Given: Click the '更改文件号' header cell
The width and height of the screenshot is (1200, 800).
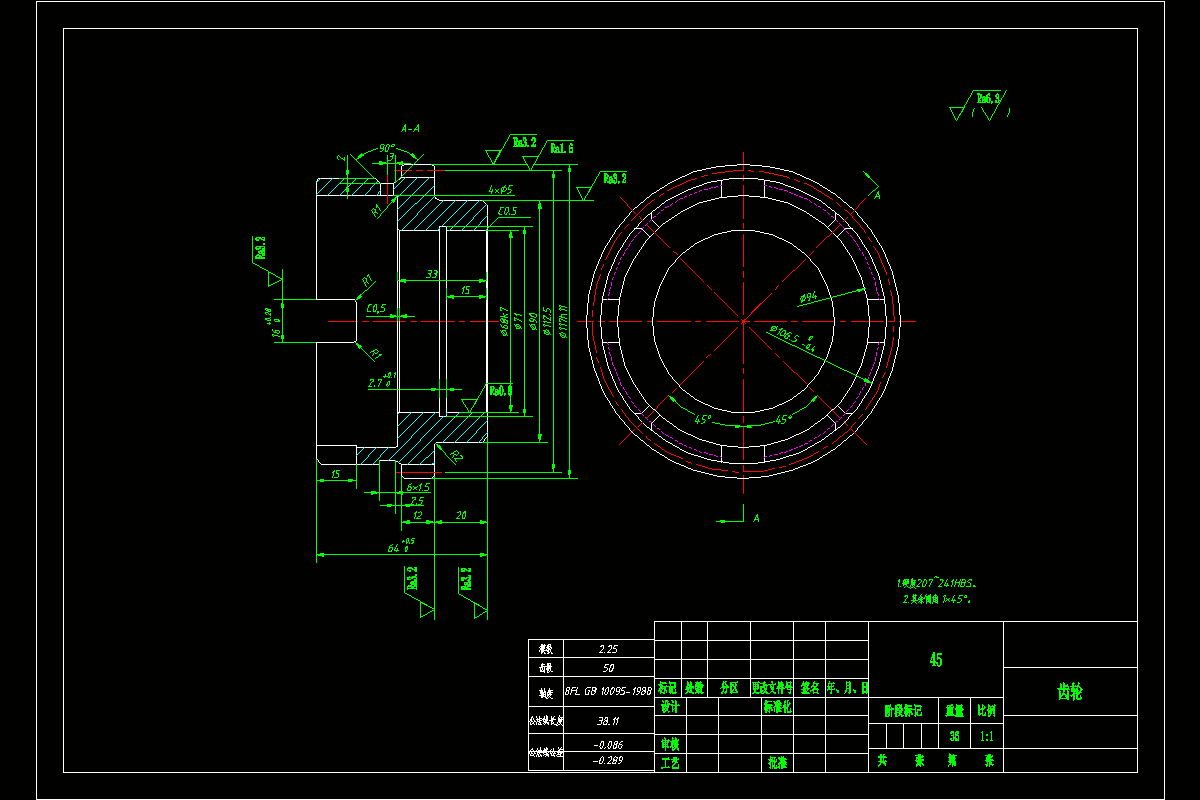Looking at the screenshot, I should [772, 688].
